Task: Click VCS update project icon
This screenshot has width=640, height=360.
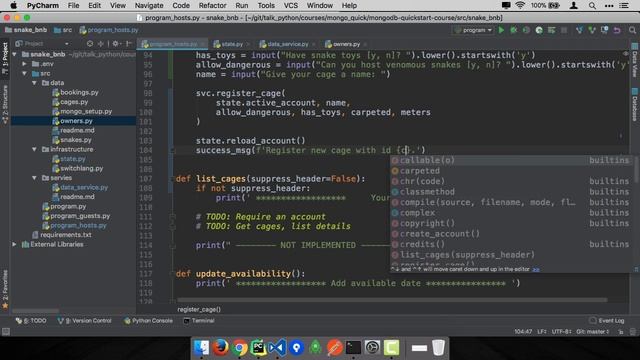Action: pyautogui.click(x=579, y=30)
